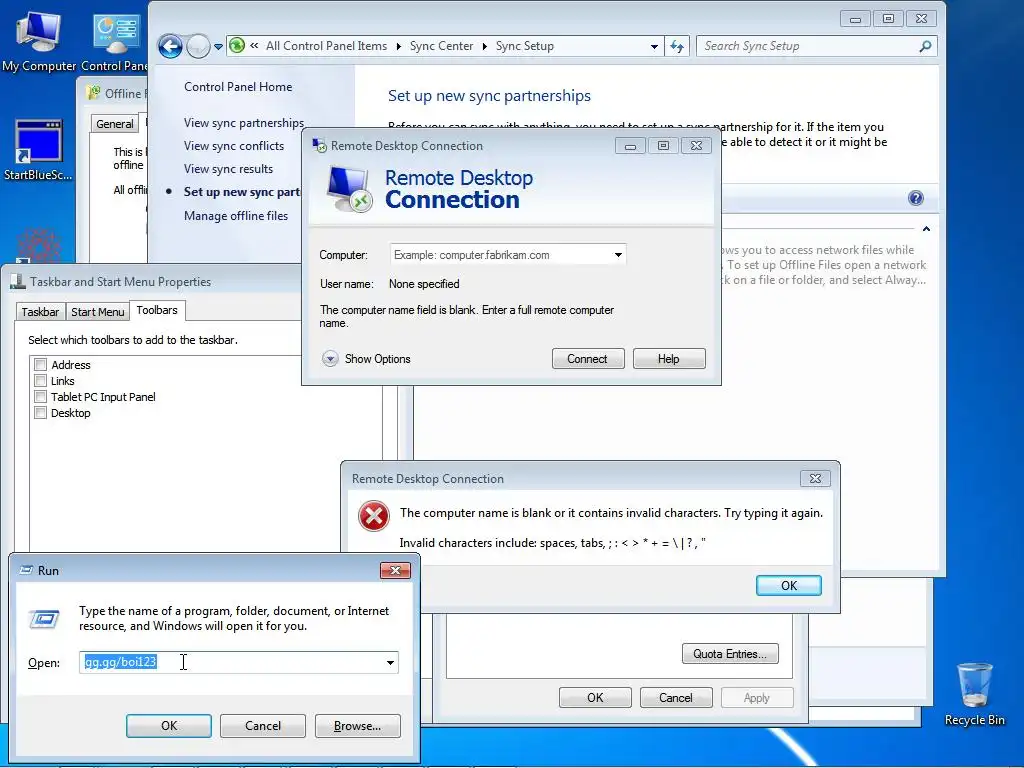Click OK in the quota properties window
The image size is (1024, 768).
pos(595,697)
